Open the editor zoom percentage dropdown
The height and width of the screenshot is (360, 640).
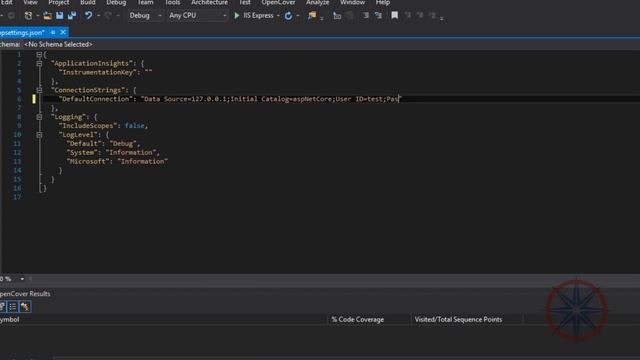(22, 279)
